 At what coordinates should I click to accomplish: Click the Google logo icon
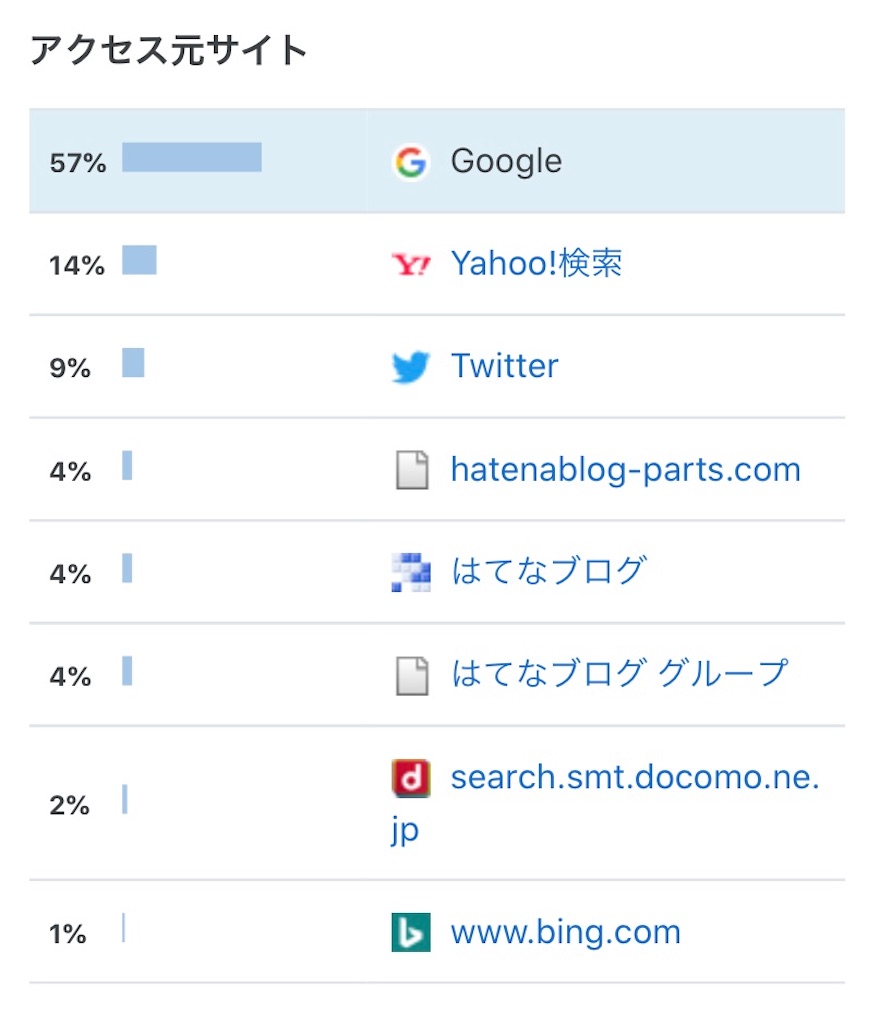pos(411,162)
